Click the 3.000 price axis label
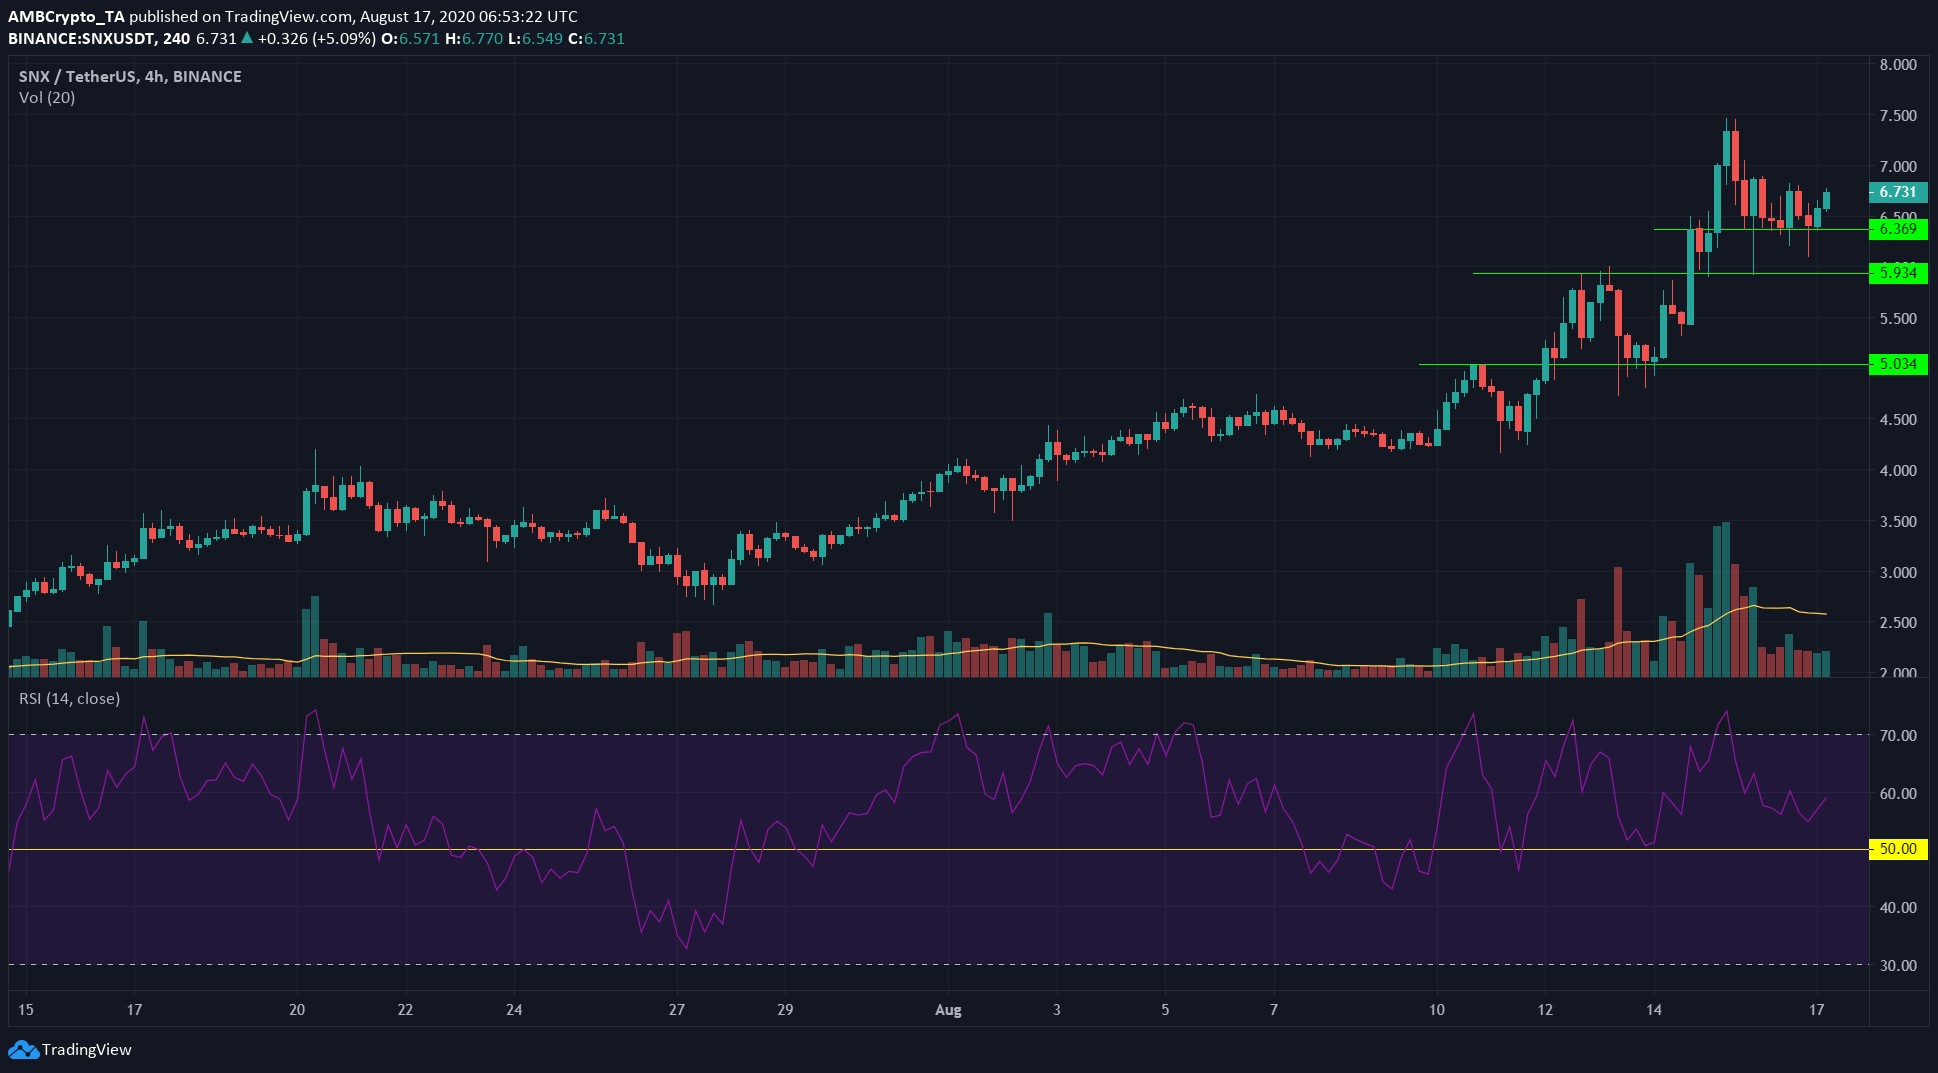The image size is (1938, 1073). click(x=1898, y=573)
